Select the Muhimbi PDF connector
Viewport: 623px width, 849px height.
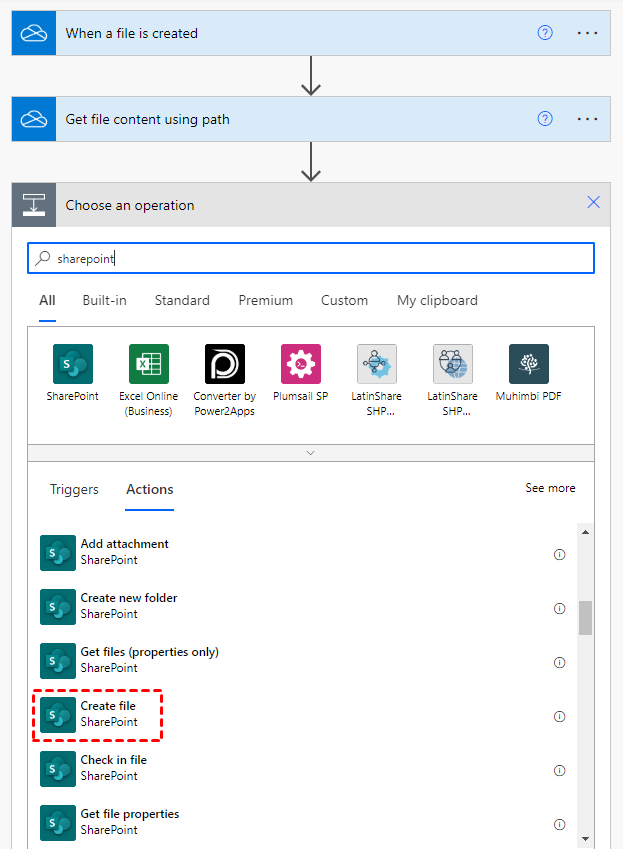(528, 373)
